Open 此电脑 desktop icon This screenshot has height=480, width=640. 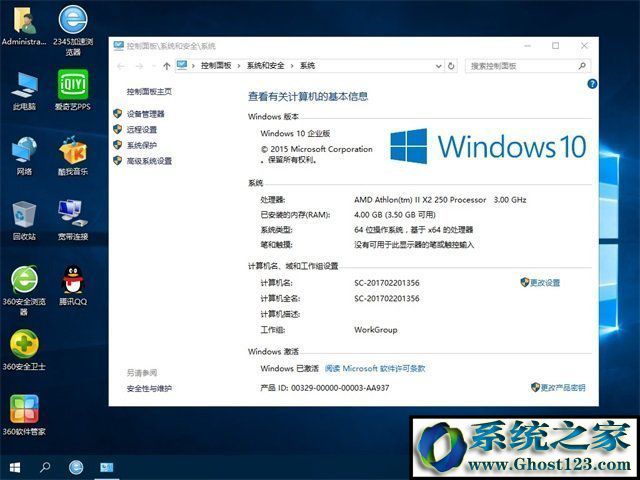click(x=24, y=91)
